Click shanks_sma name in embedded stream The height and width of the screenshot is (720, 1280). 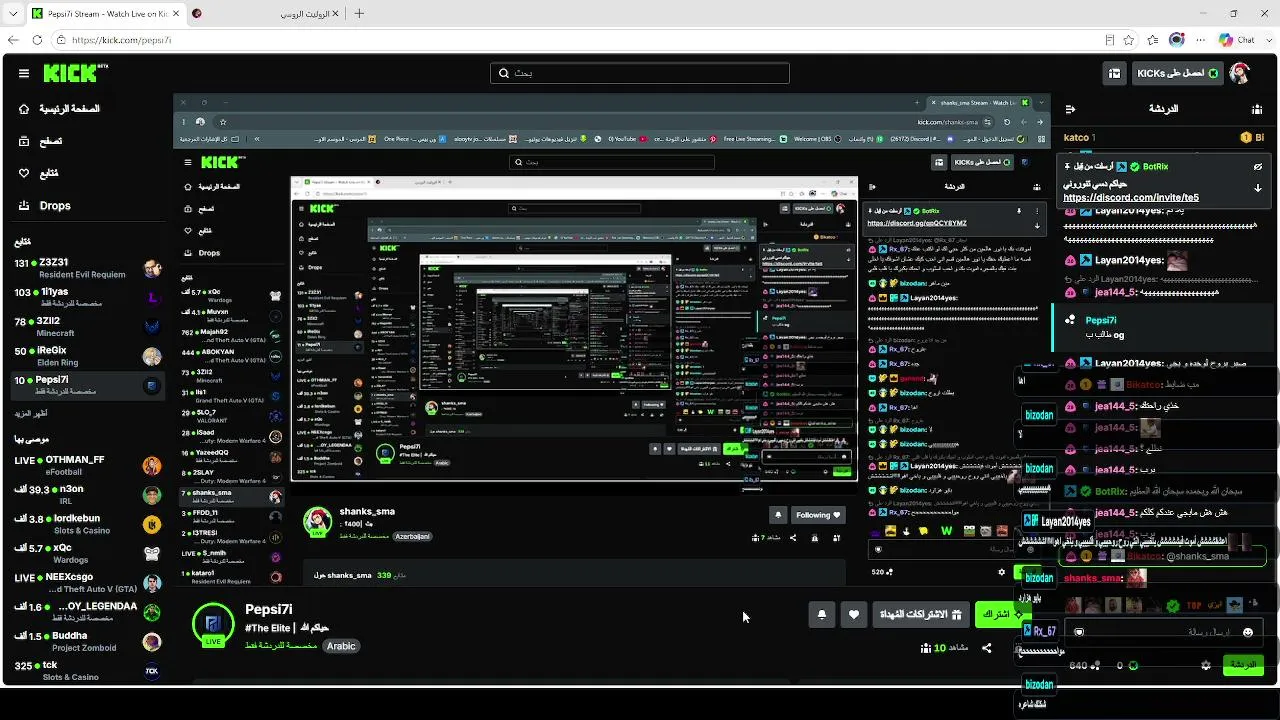tap(367, 511)
